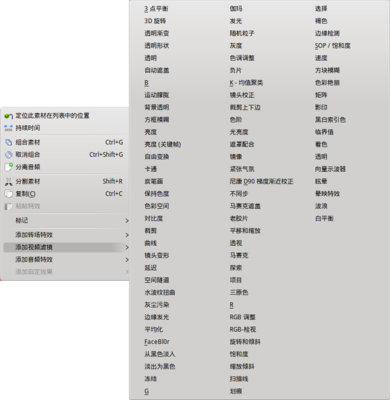Pick the K - 均值聚类 filter

246,83
